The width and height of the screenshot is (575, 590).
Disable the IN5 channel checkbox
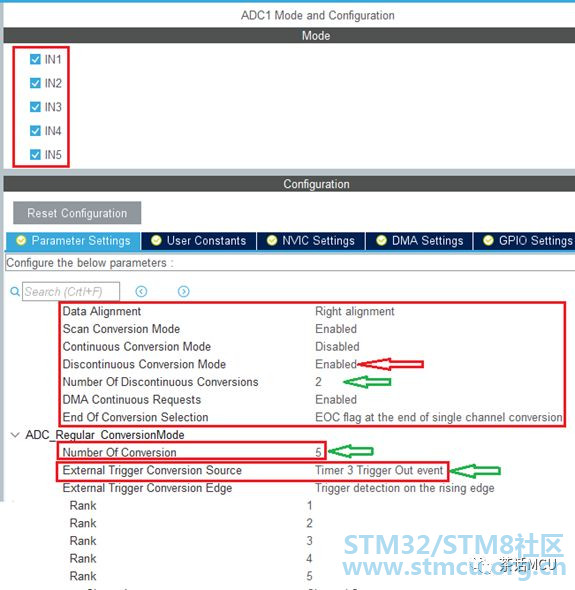[x=35, y=155]
